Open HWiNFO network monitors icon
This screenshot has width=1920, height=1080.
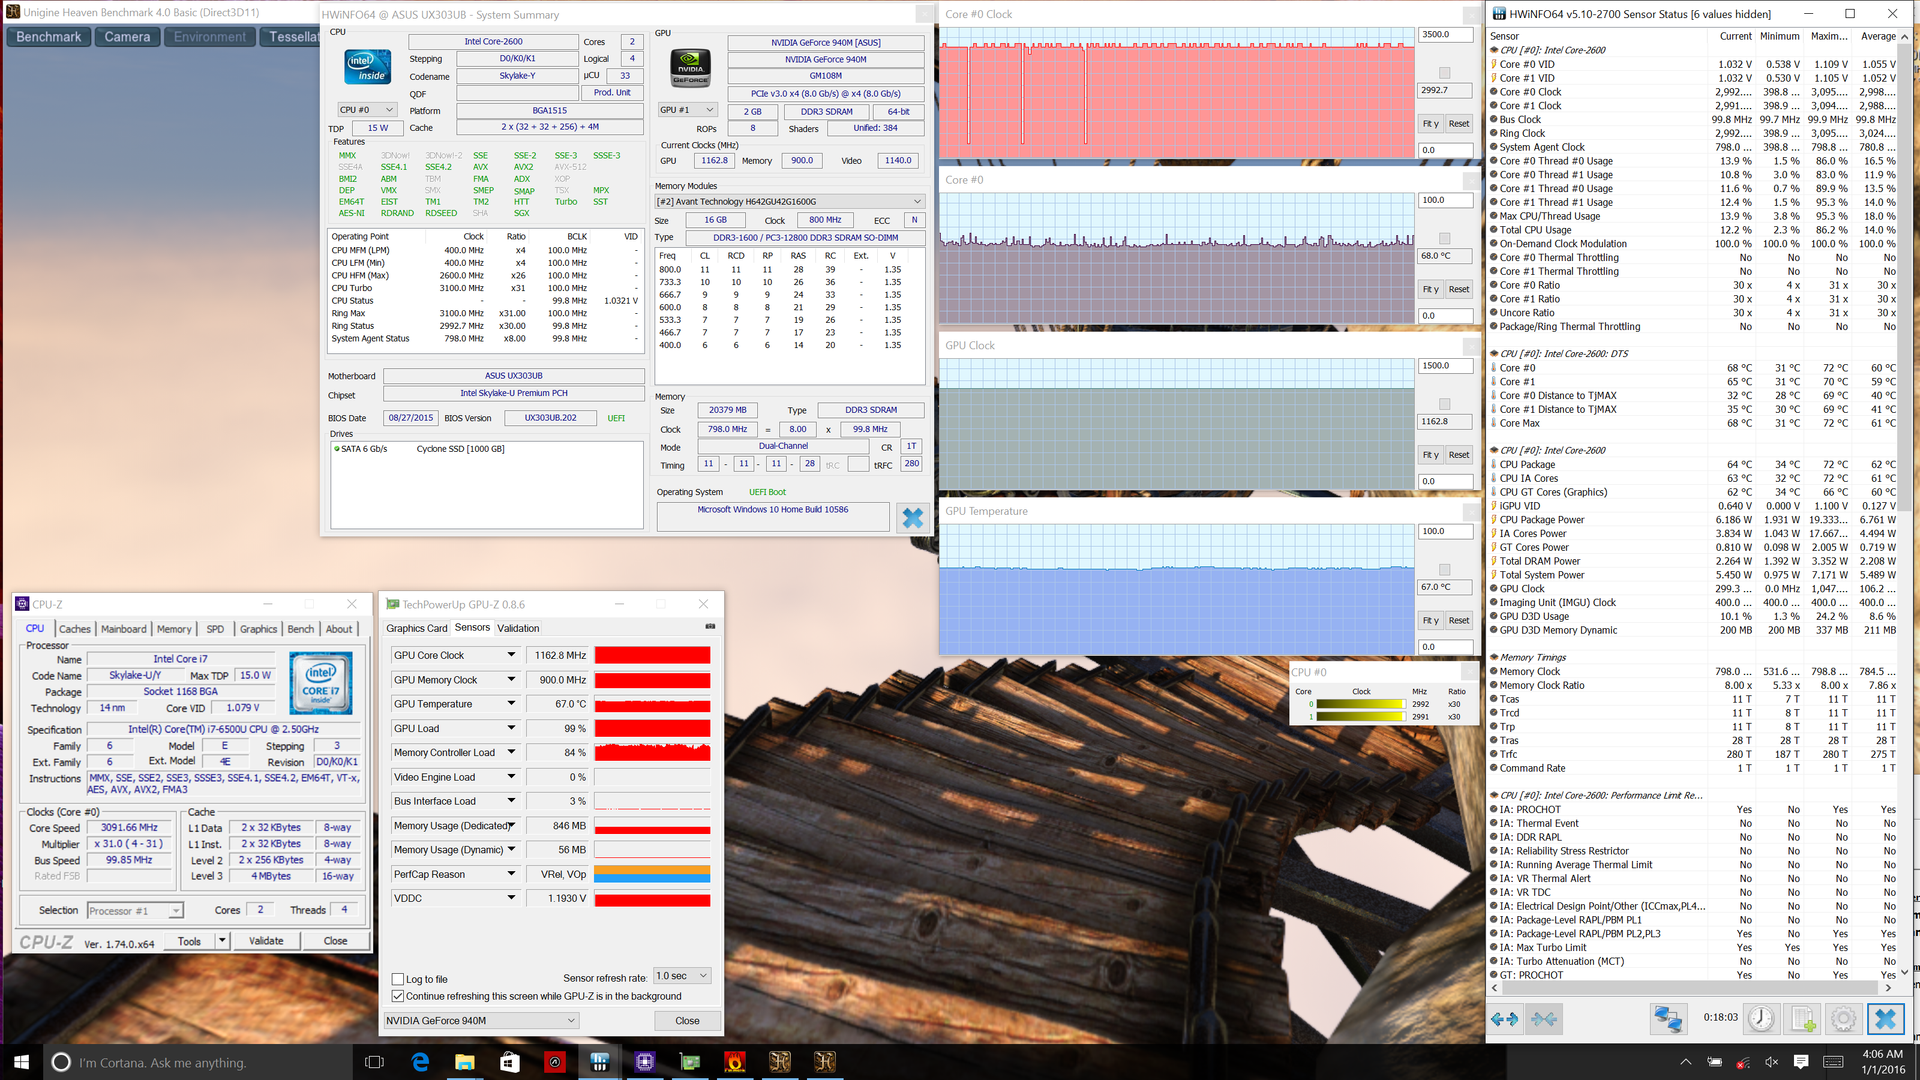[x=1667, y=1019]
